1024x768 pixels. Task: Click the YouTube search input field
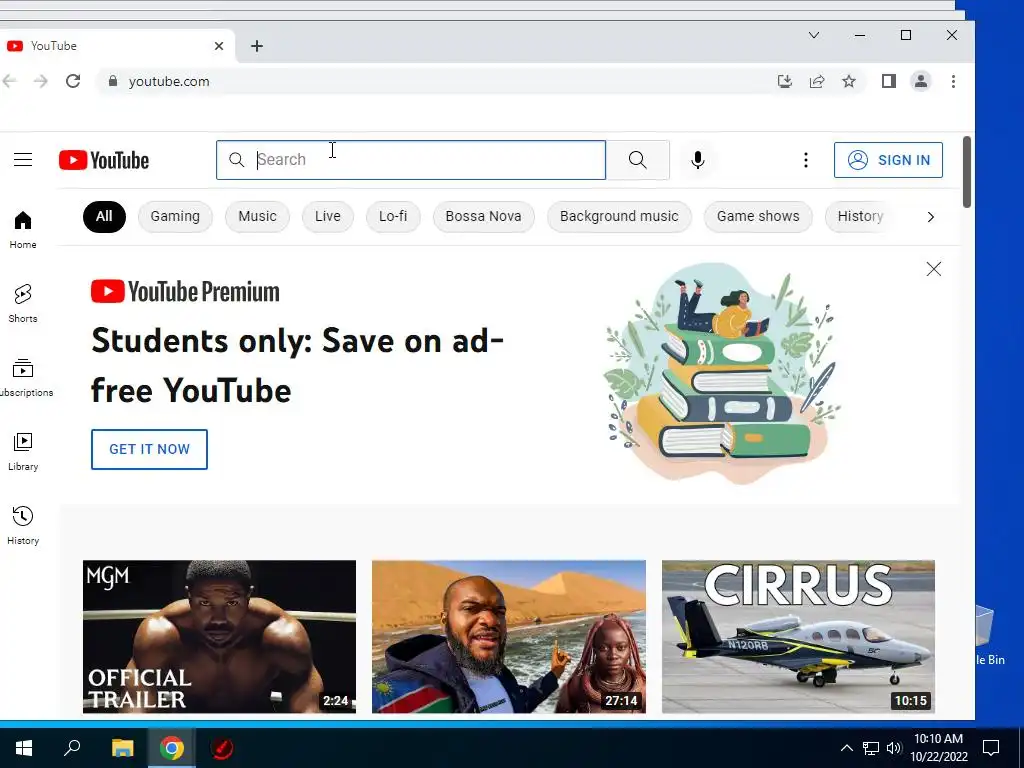pos(411,160)
